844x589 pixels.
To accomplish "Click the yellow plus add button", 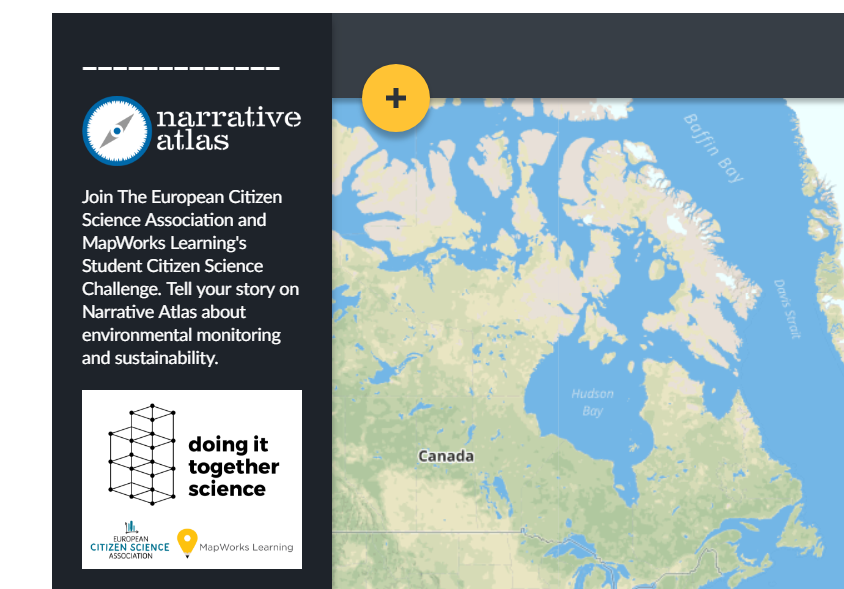I will [x=396, y=98].
